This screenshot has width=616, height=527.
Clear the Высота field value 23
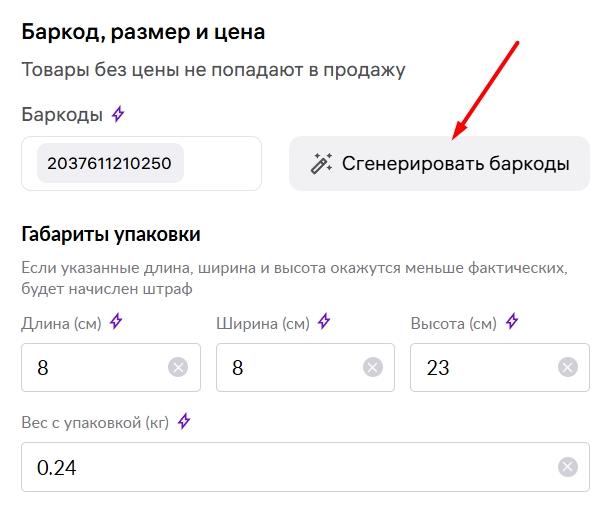pyautogui.click(x=568, y=367)
